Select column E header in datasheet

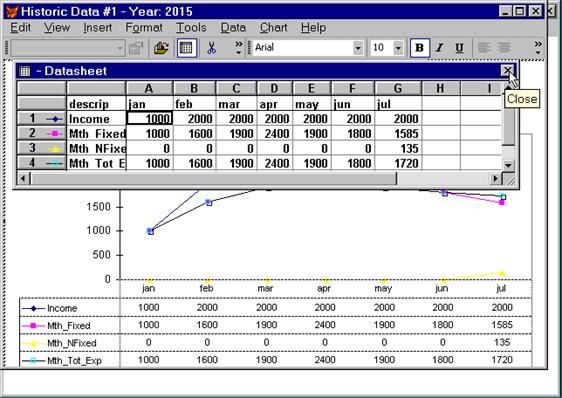click(312, 89)
